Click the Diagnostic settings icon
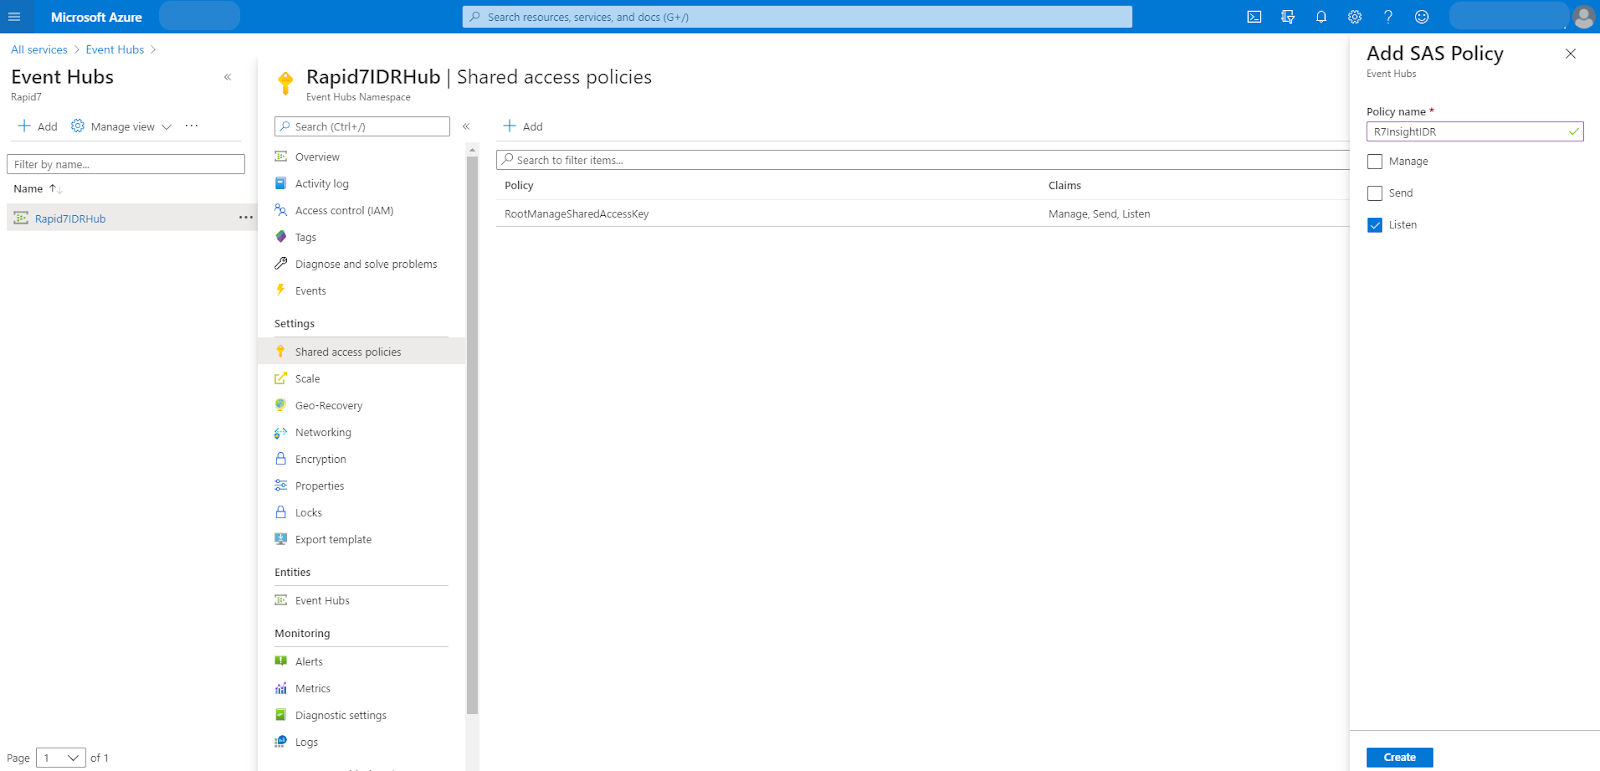The height and width of the screenshot is (771, 1600). click(281, 715)
